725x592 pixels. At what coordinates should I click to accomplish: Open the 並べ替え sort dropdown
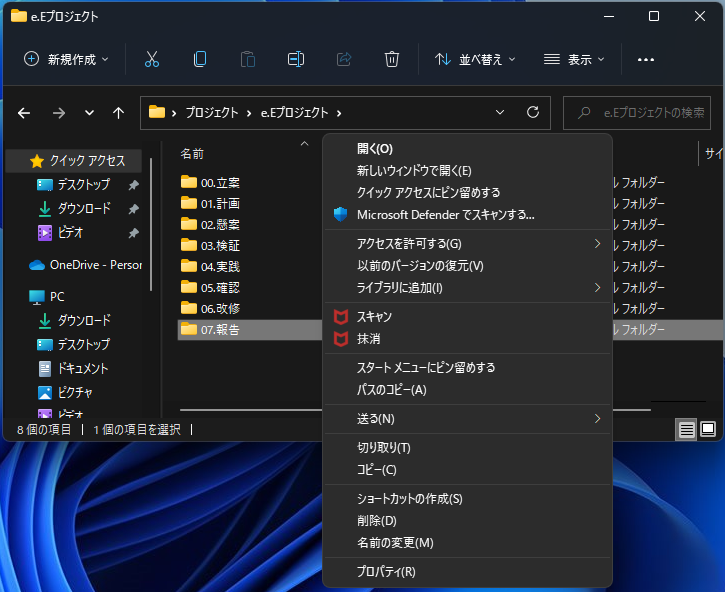pyautogui.click(x=476, y=59)
